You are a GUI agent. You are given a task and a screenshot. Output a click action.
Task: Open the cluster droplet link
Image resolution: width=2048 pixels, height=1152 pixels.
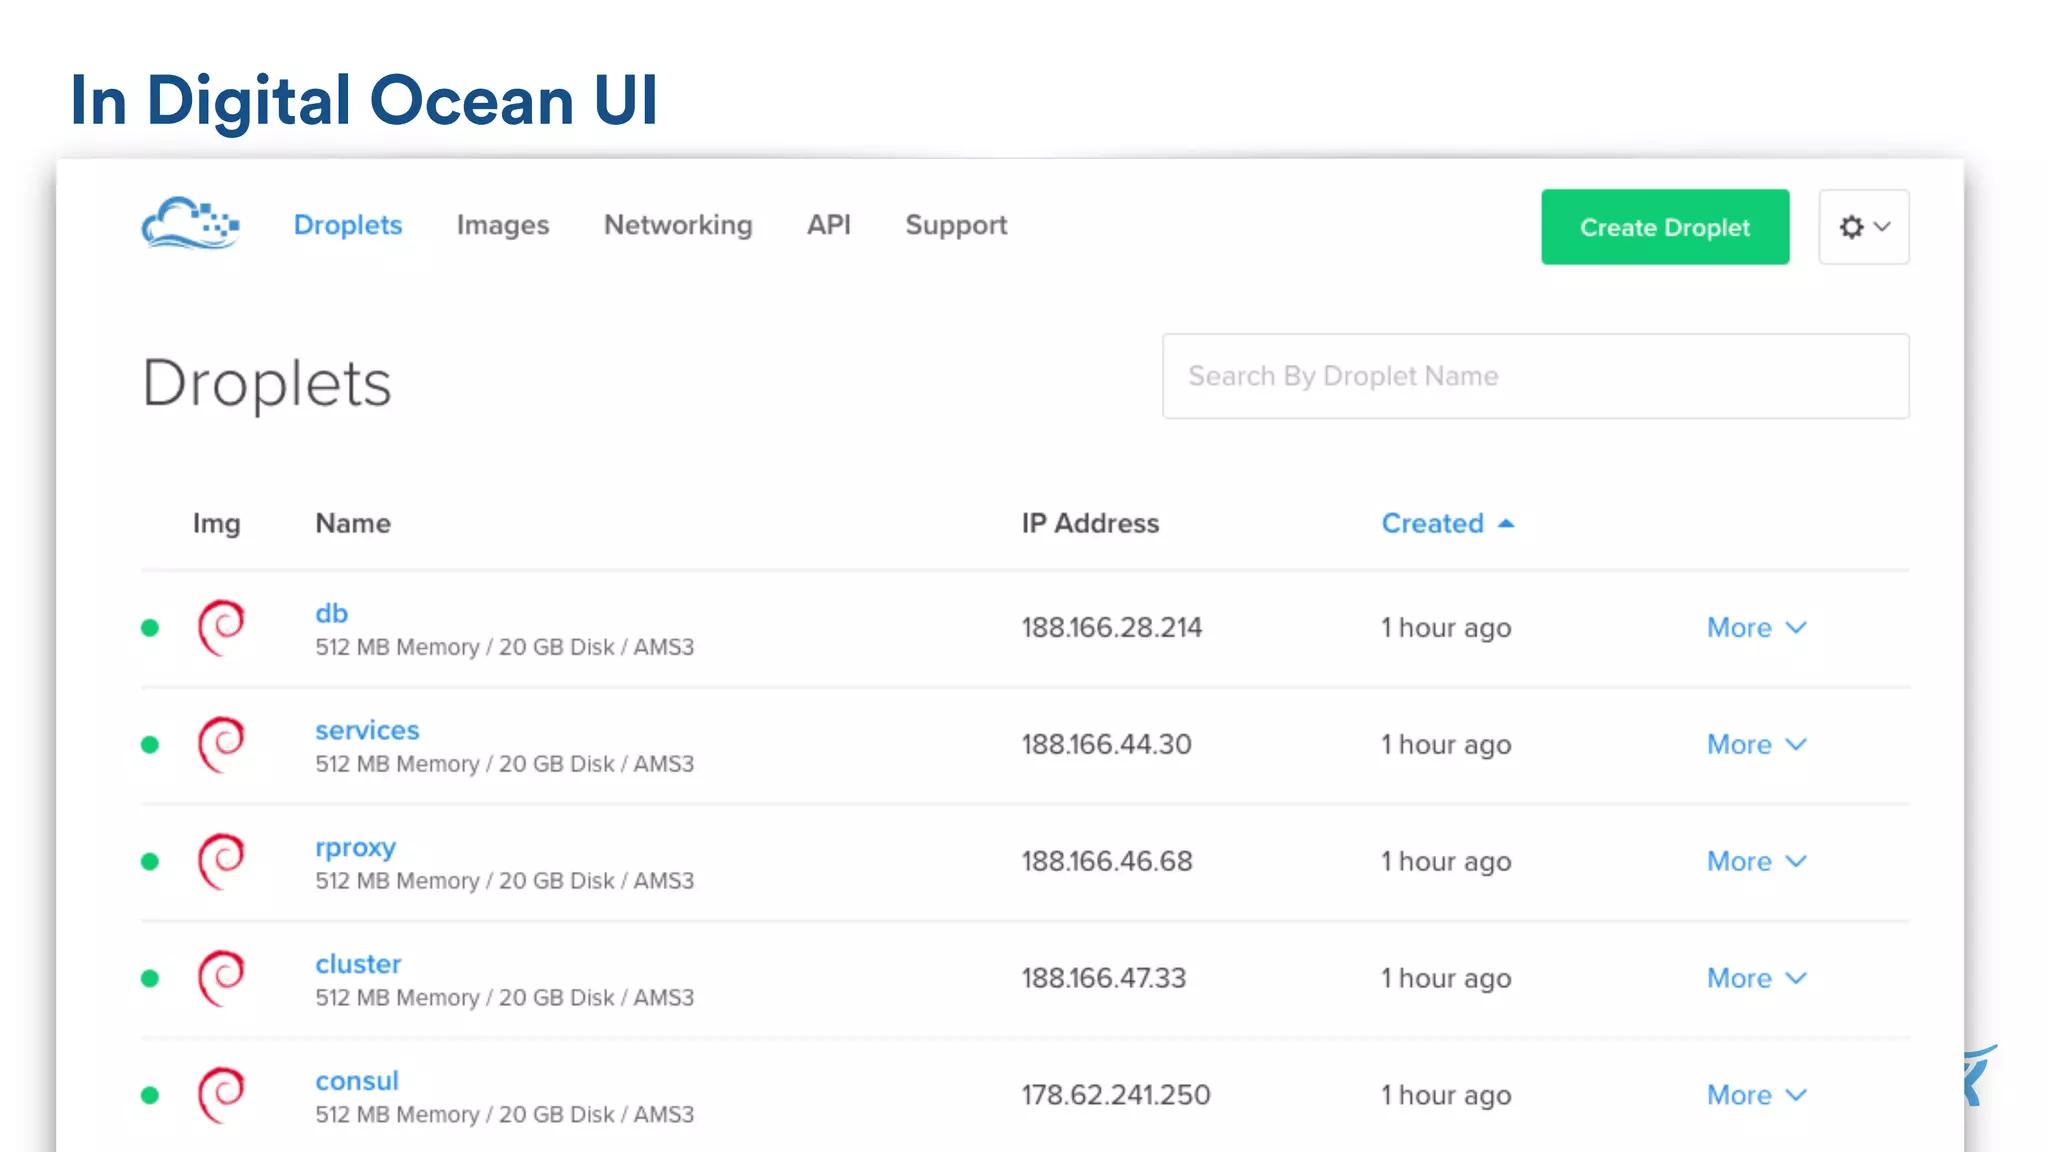point(358,964)
